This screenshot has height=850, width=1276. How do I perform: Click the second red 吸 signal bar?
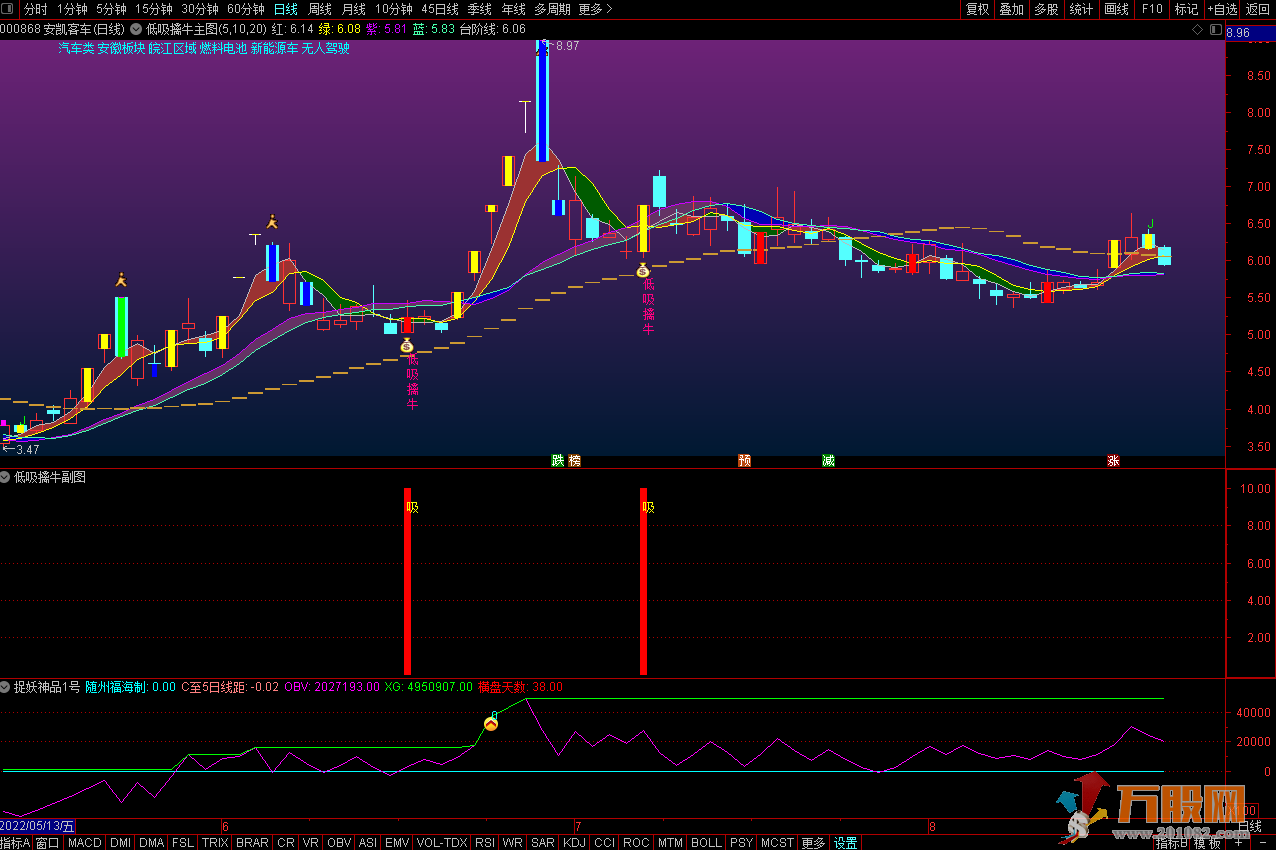pos(643,581)
